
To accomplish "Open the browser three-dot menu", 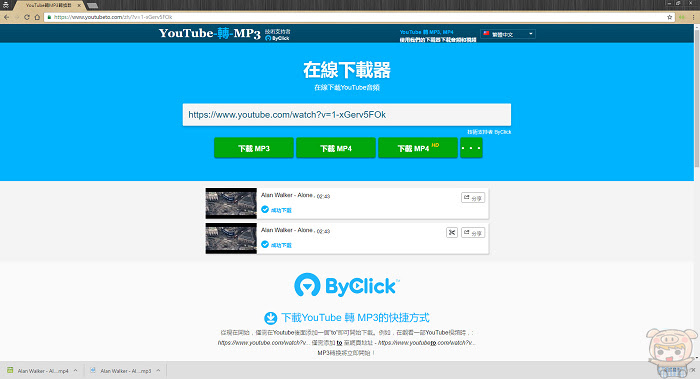I will [693, 17].
